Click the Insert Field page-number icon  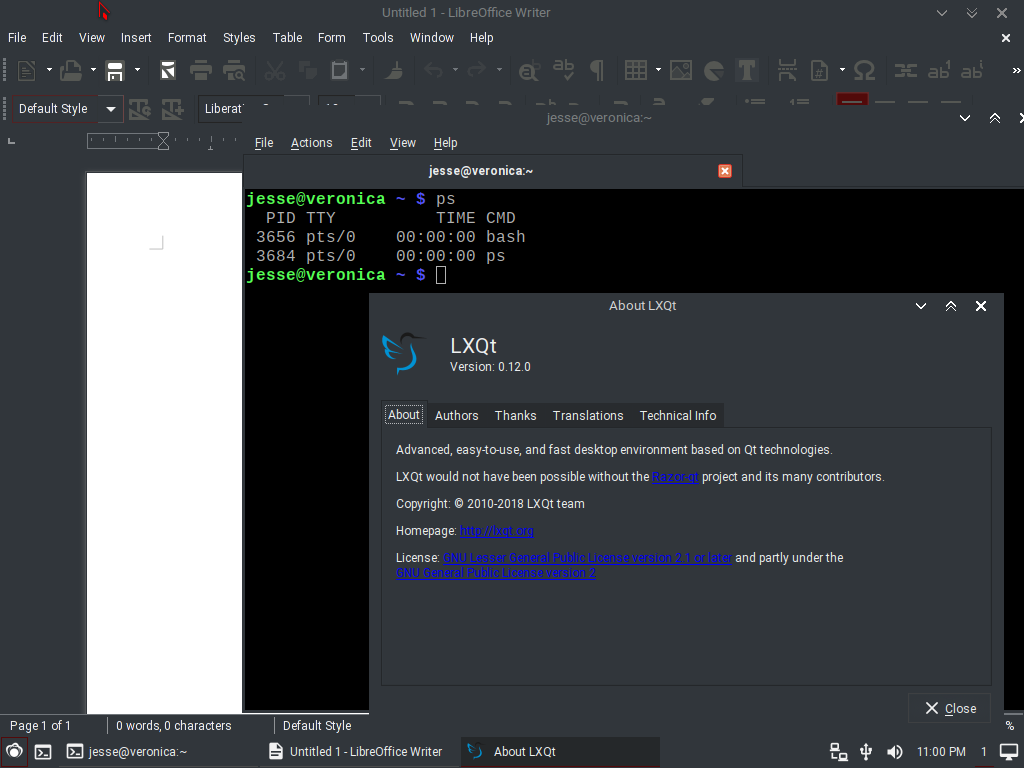coord(820,70)
